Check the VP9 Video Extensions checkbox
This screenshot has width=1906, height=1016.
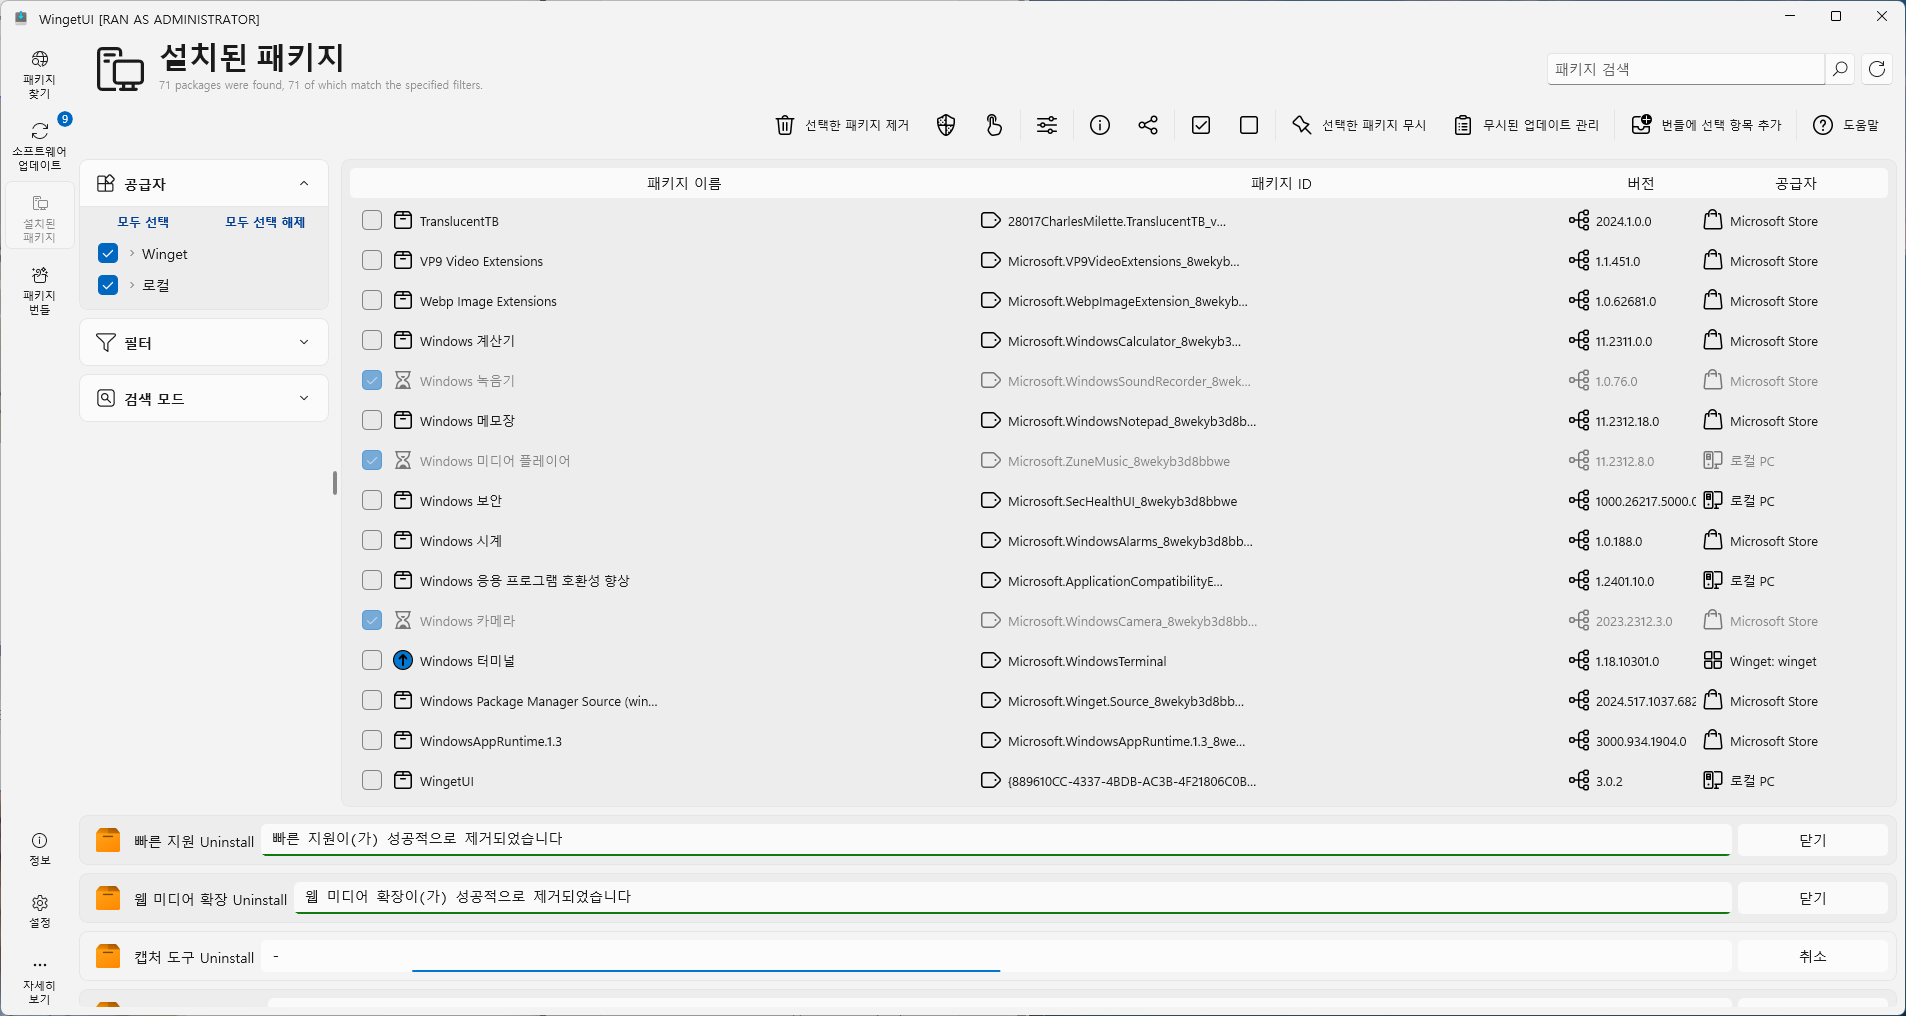(372, 260)
